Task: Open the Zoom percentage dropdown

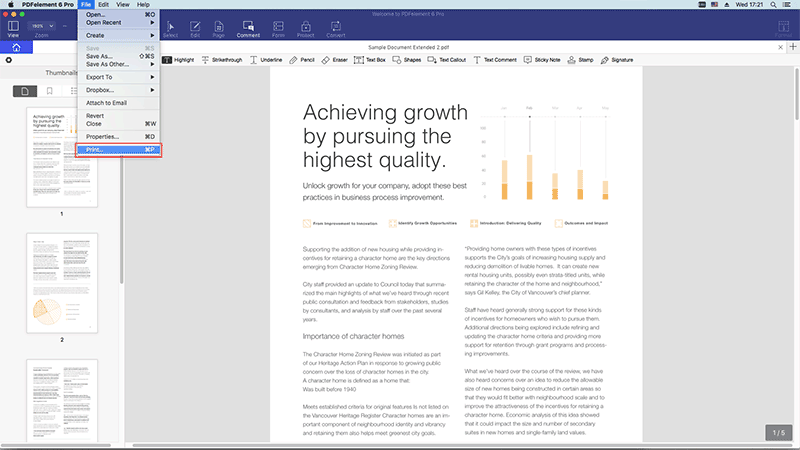Action: 41,26
